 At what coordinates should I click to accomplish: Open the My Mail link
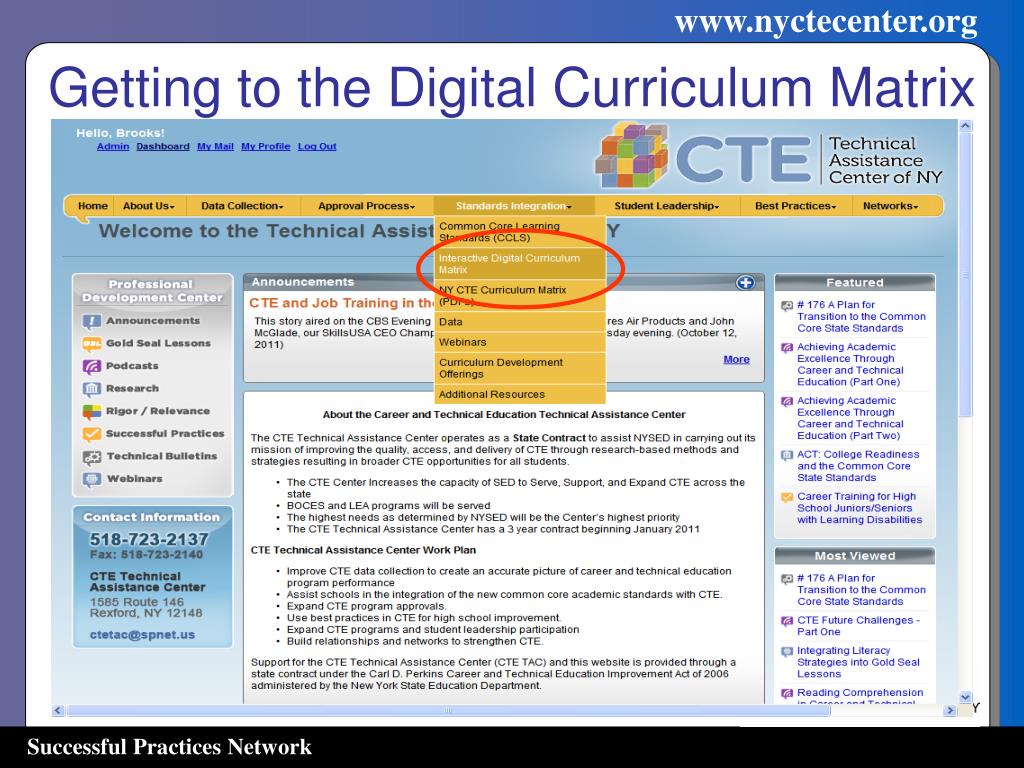coord(216,146)
